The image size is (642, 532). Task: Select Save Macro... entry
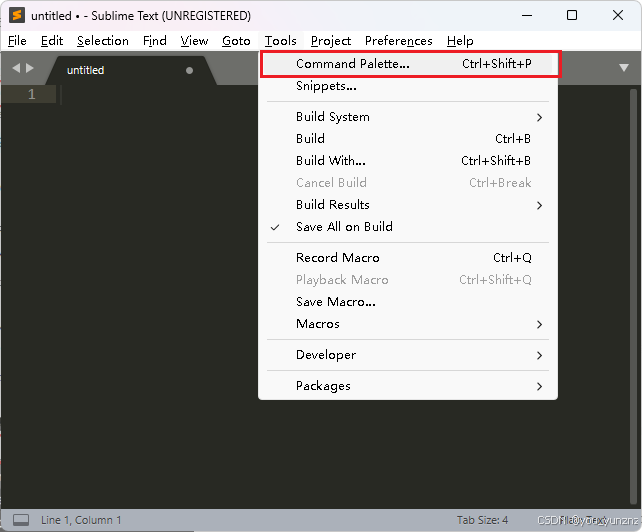click(408, 302)
